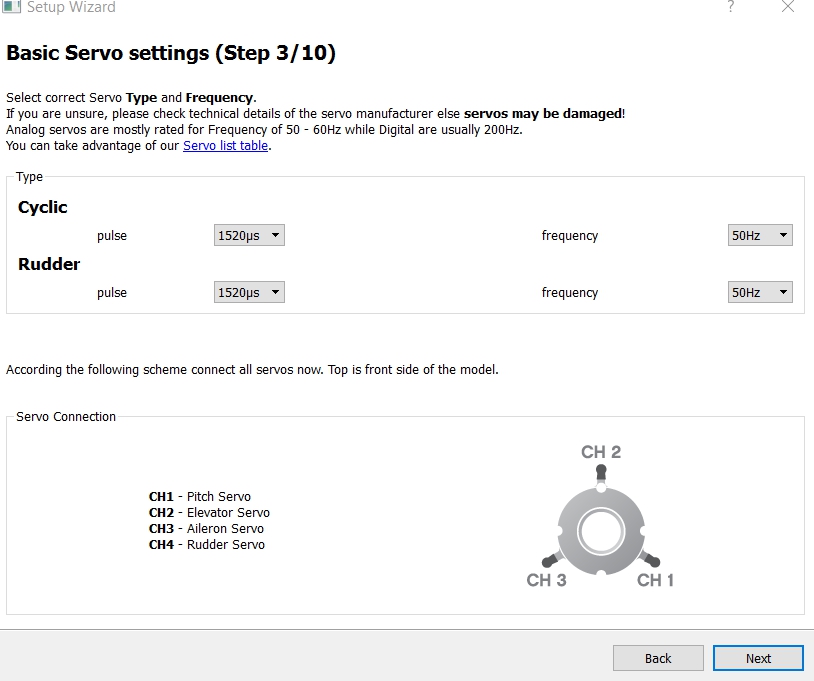Click the CH 2 servo arm in diagram

point(601,471)
